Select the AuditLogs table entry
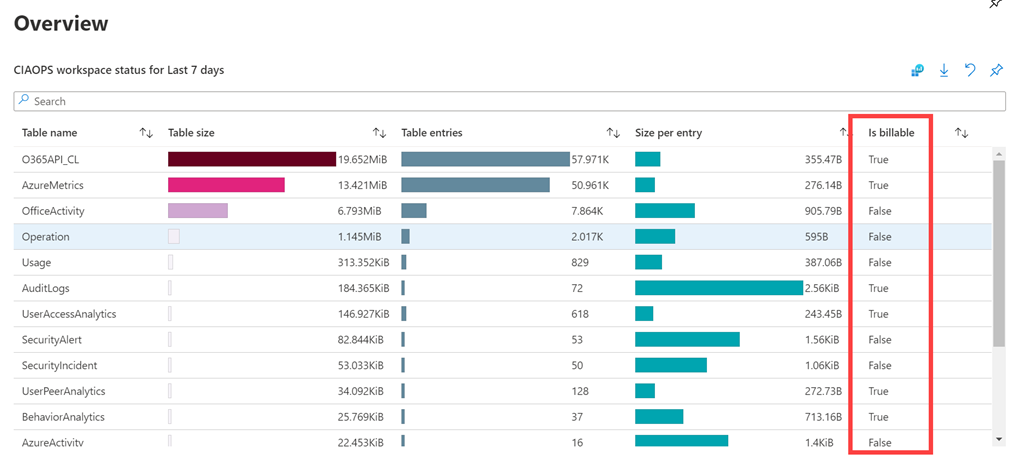This screenshot has width=1024, height=459. 47,288
